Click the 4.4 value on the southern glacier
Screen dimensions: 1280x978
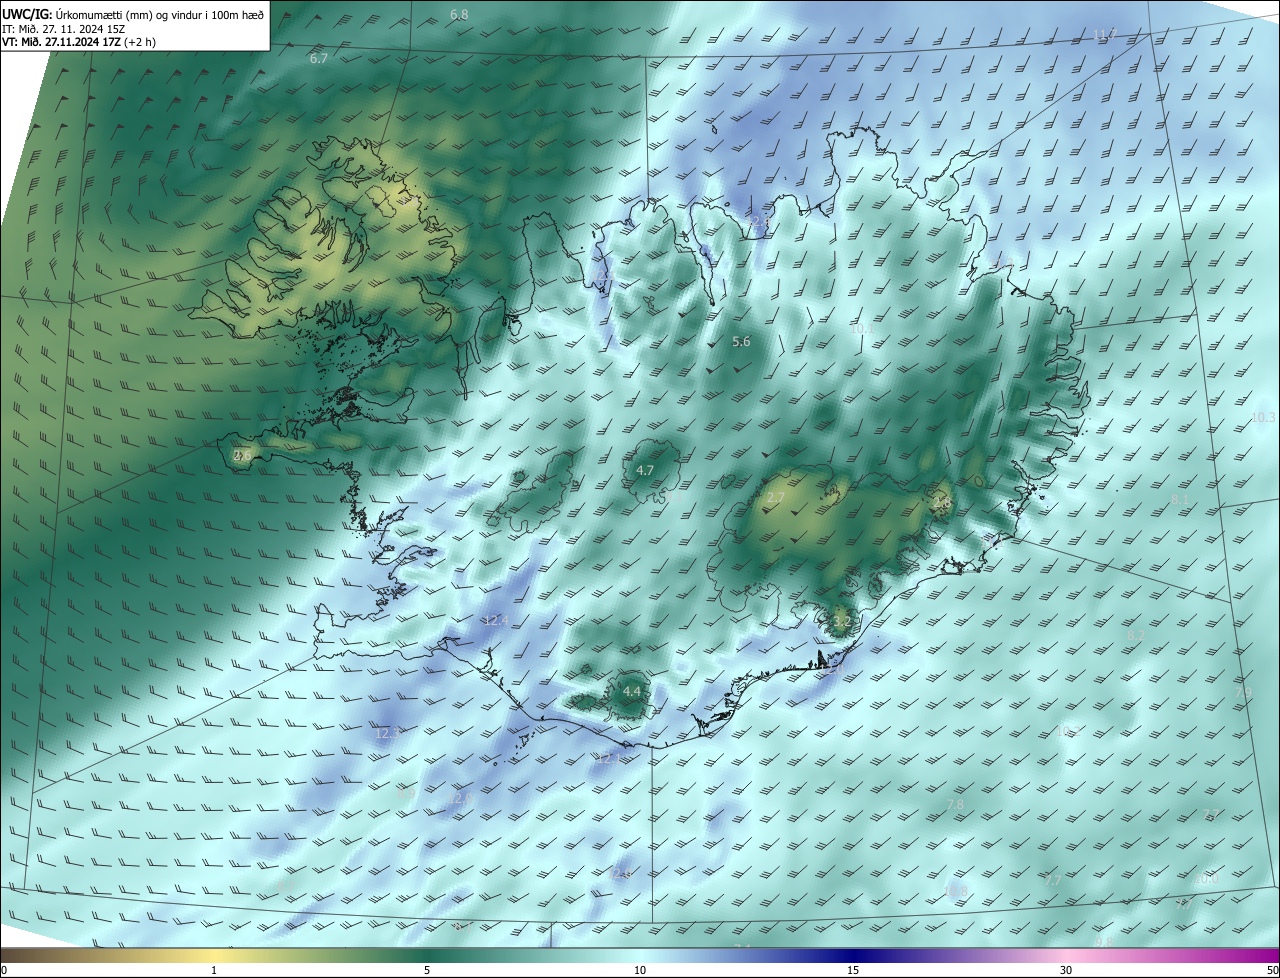coord(632,691)
